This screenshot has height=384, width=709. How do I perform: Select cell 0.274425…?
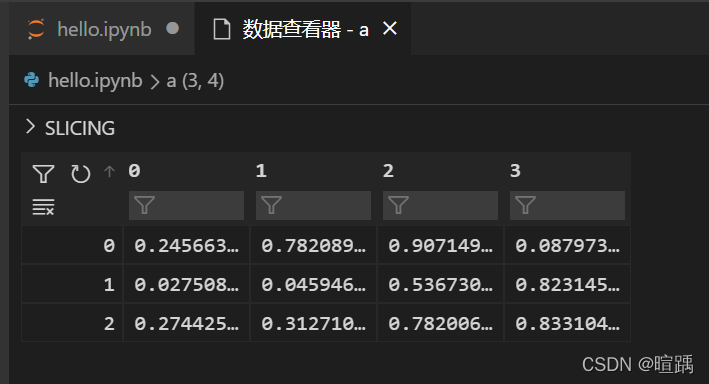tap(186, 323)
